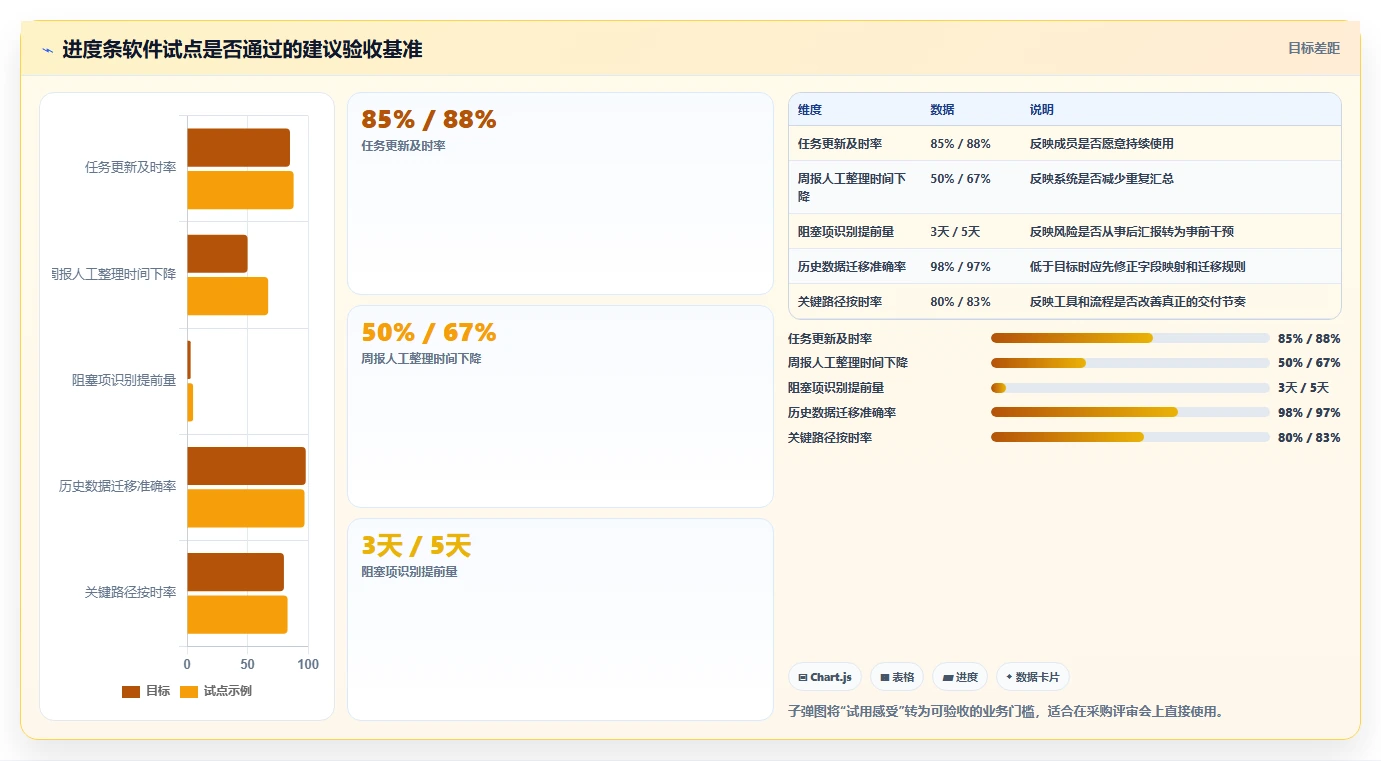The height and width of the screenshot is (761, 1381).
Task: Click table data cell 80% / 83%
Action: click(960, 302)
